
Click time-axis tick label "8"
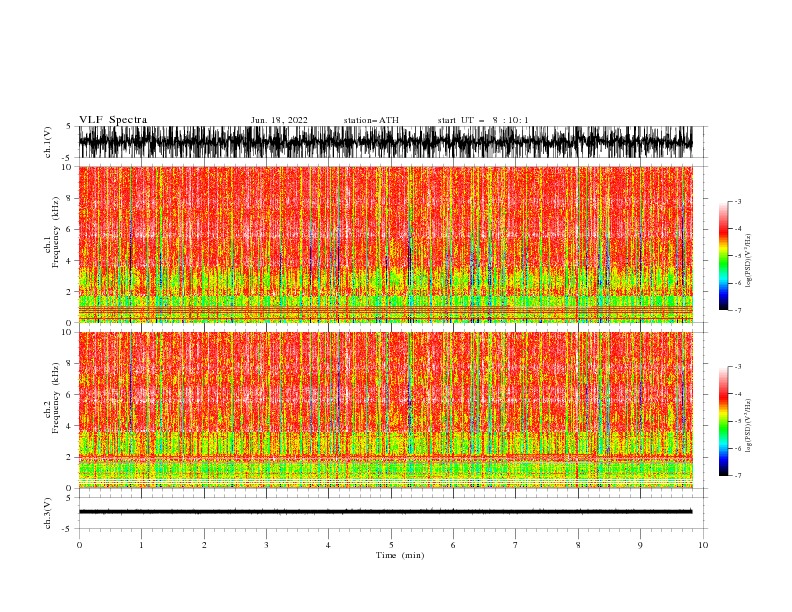point(578,545)
